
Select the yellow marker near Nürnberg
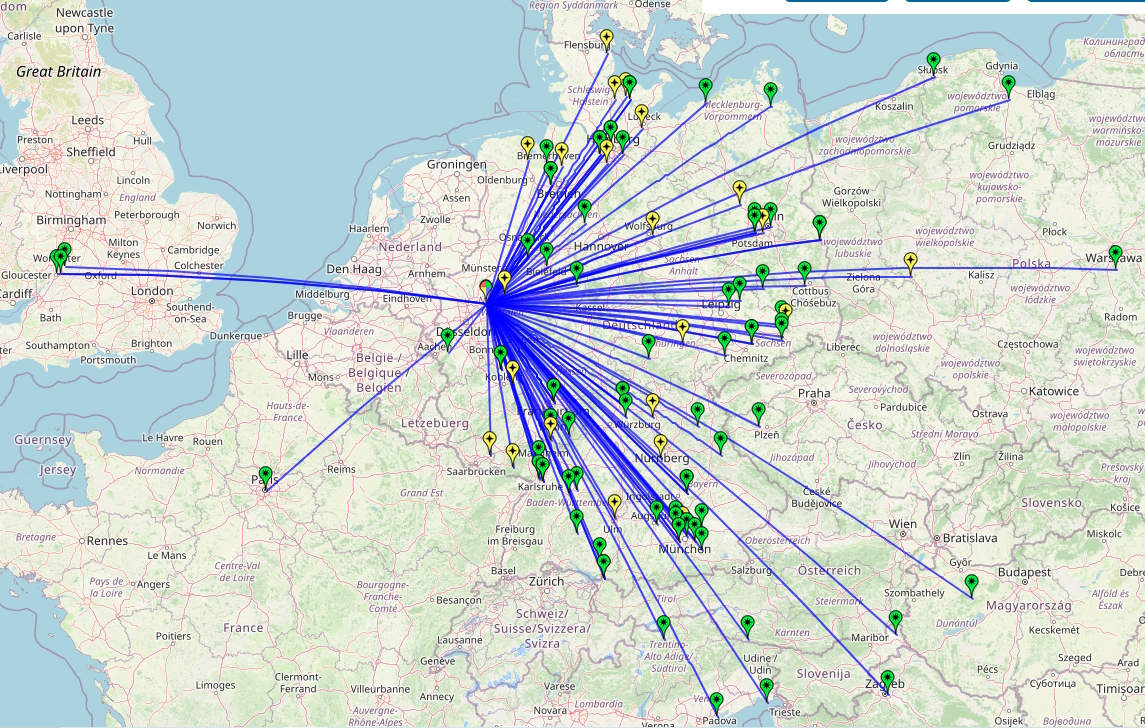tap(660, 443)
